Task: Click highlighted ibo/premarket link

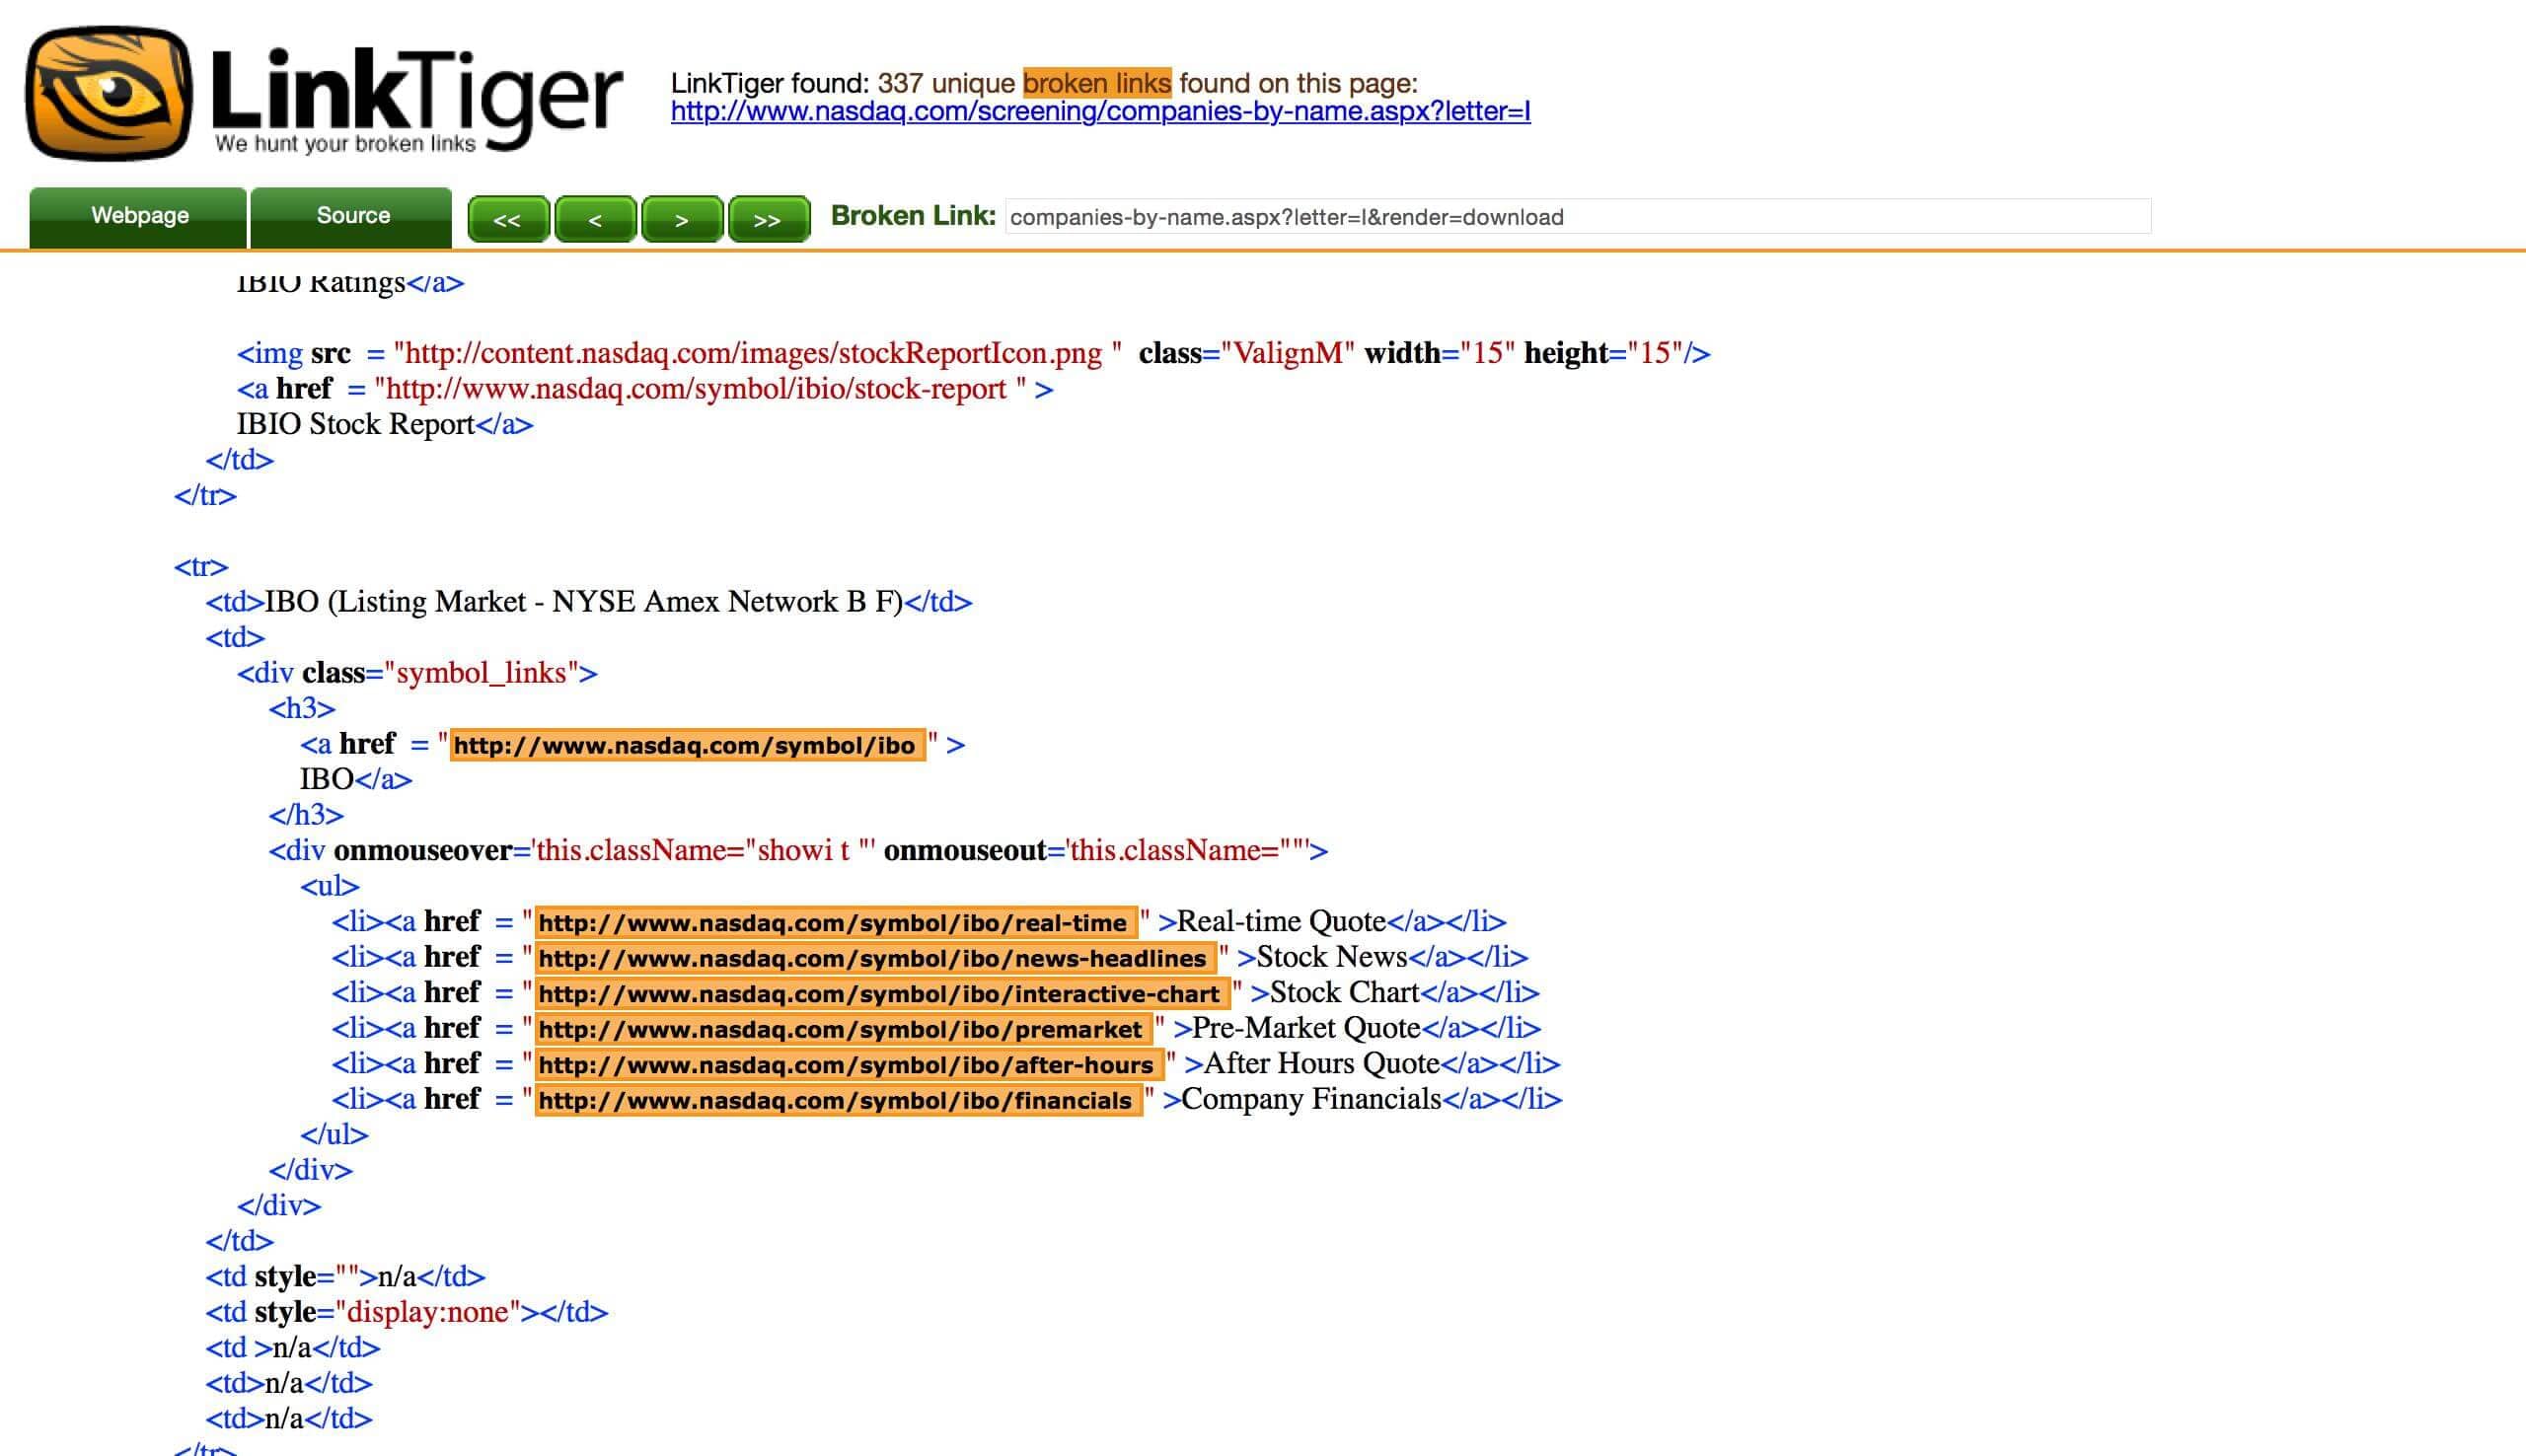Action: 843,1029
